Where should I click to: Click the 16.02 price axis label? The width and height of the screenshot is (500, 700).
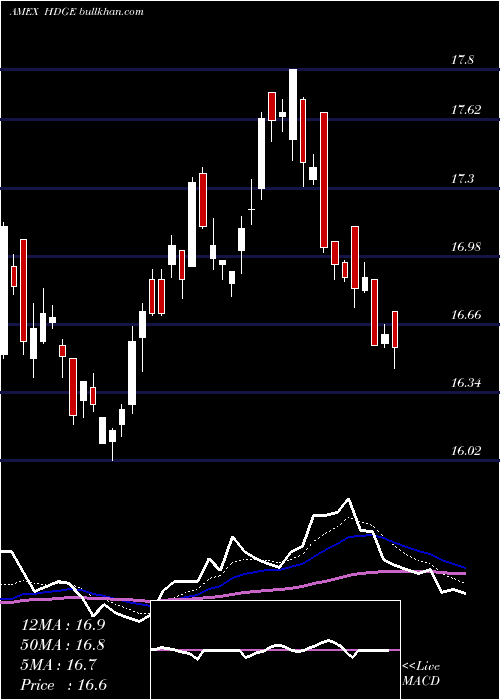pyautogui.click(x=466, y=451)
